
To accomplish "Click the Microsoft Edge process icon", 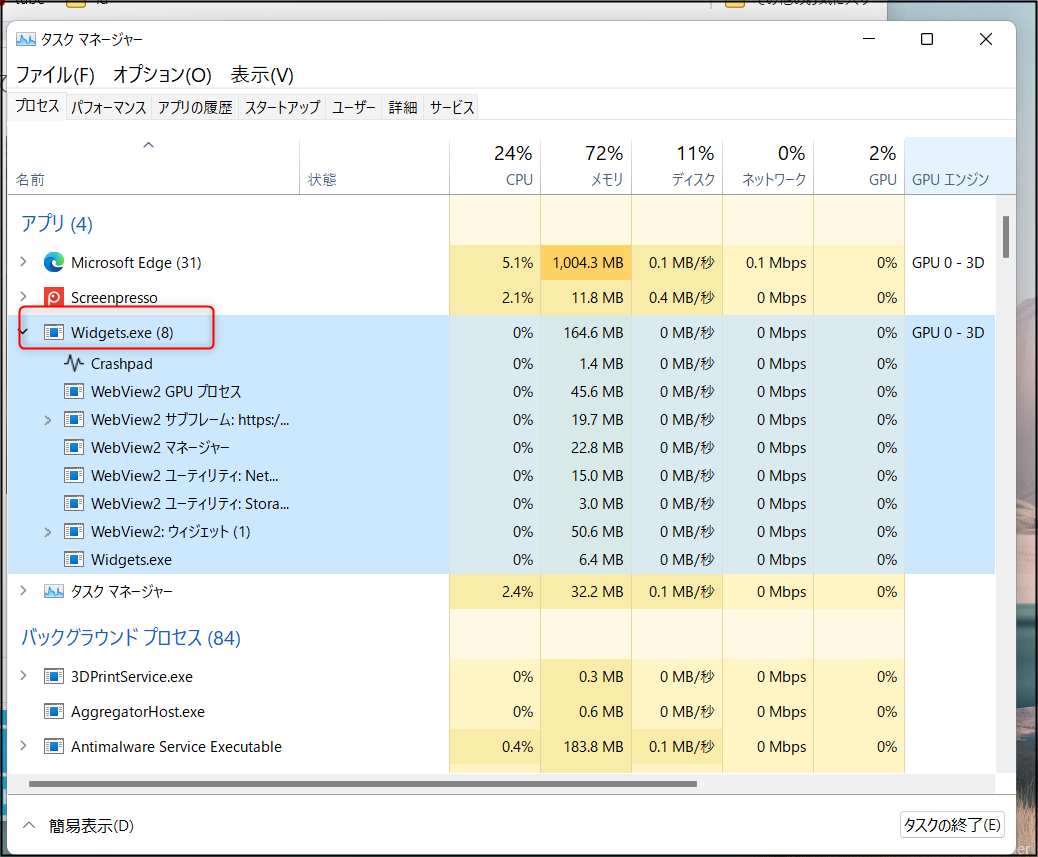I will point(54,263).
